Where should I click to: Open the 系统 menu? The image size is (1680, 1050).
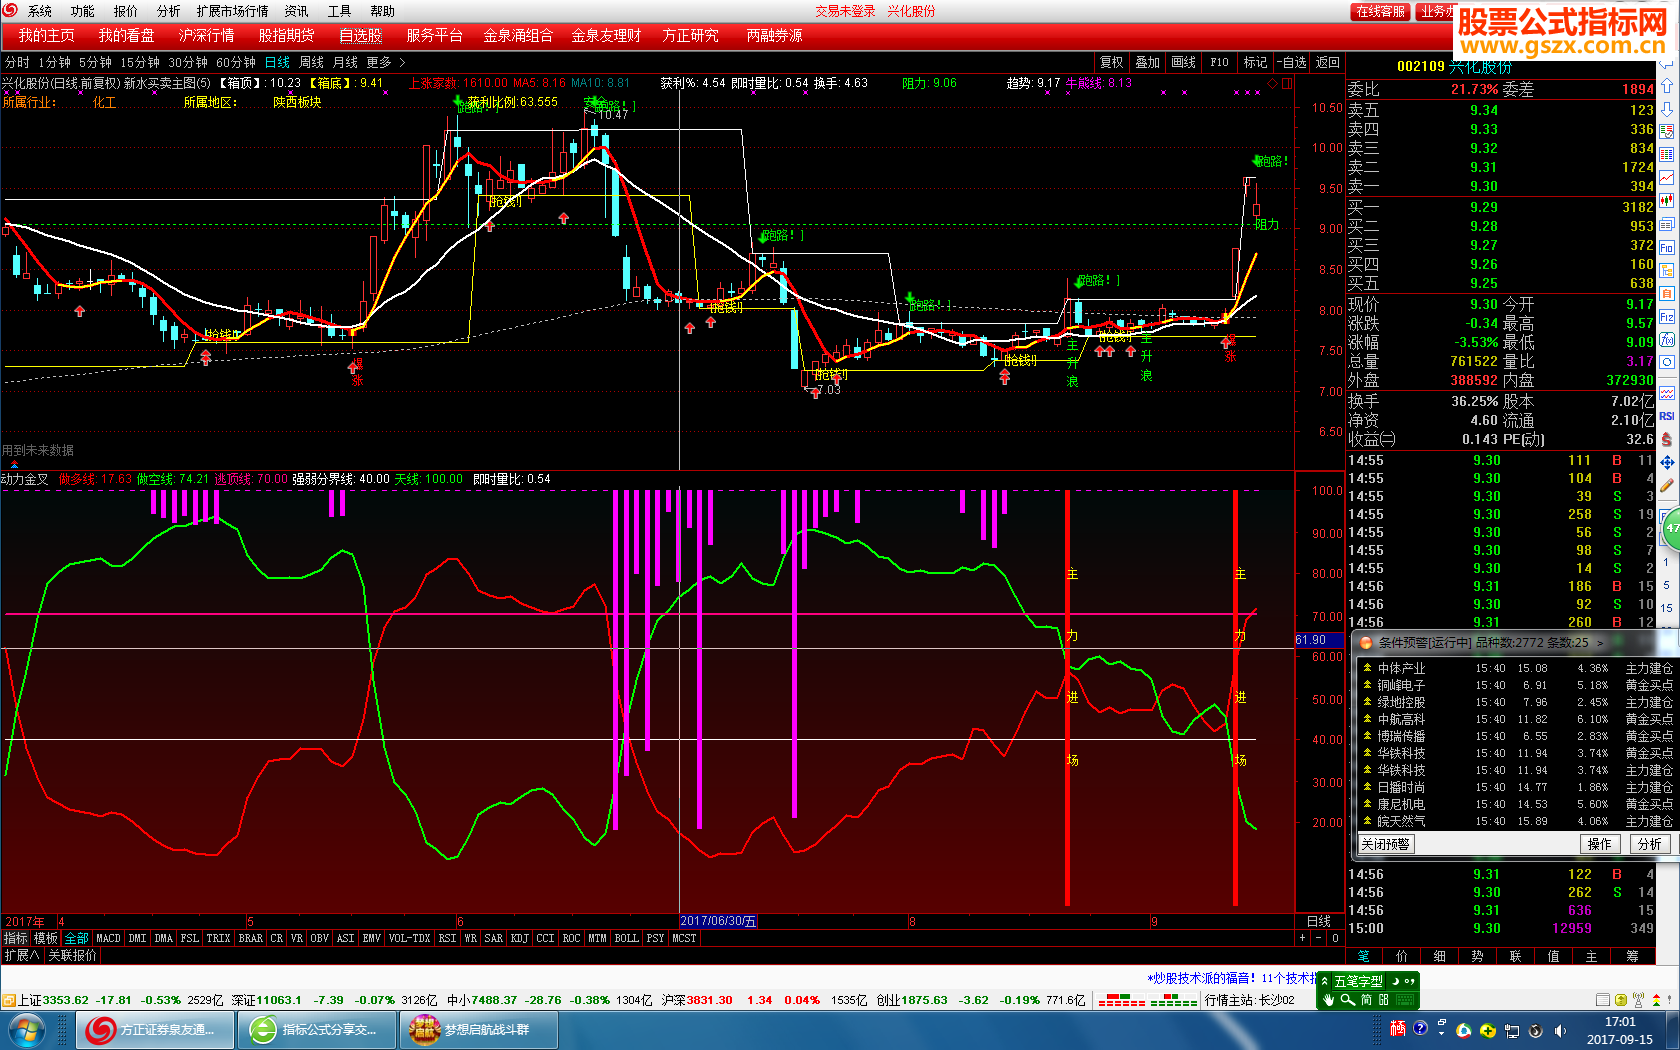39,11
